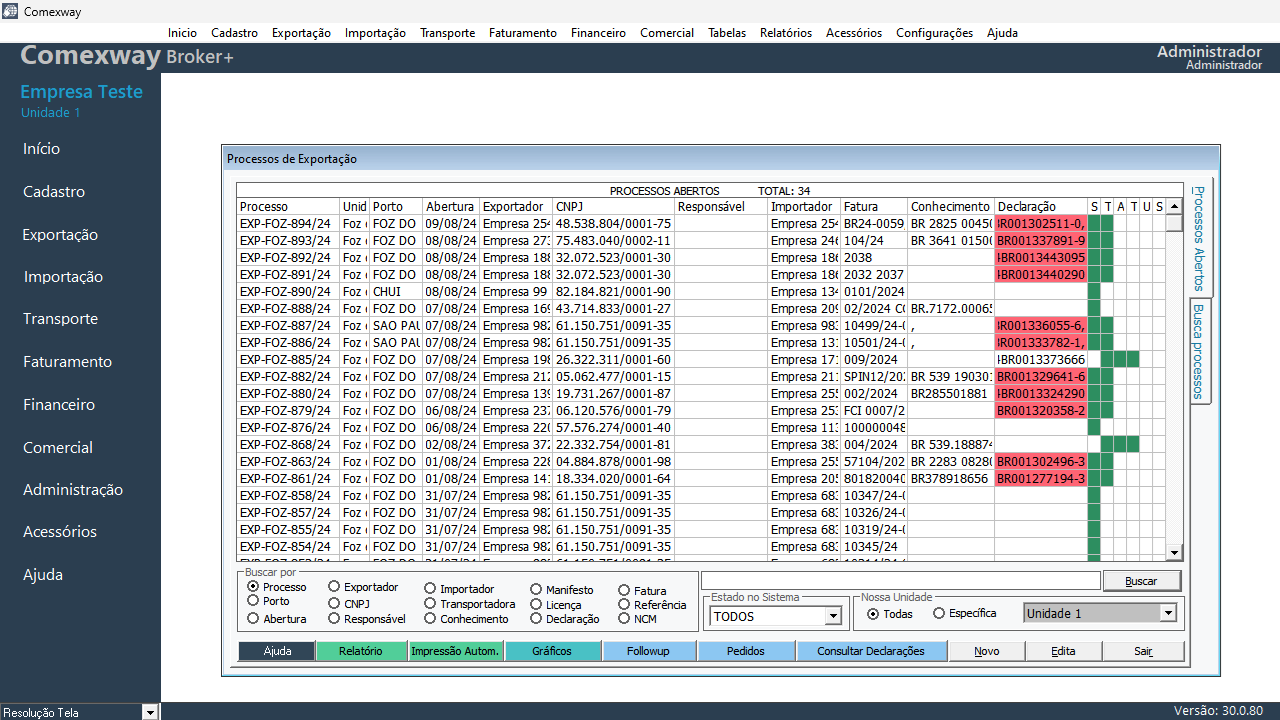Click Impressão Autom. button
The image size is (1280, 720).
tap(455, 651)
